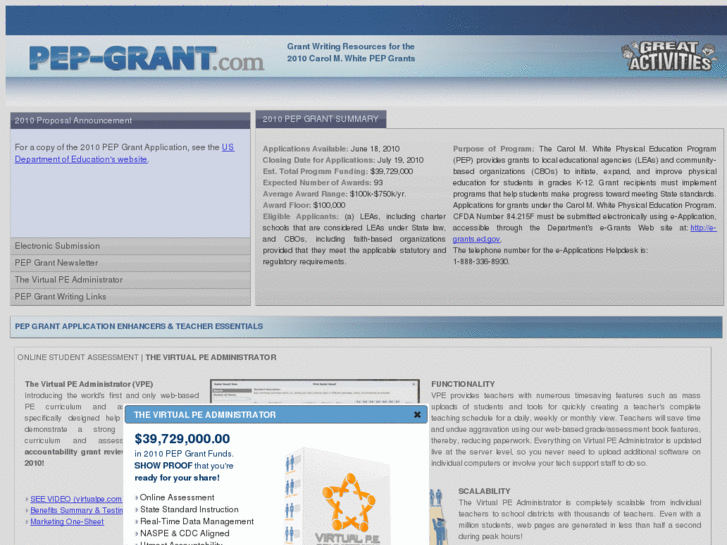Screen dimensions: 727x545
Task: Click 'Real-Time Data Management' bullet in popup
Action: pos(197,521)
